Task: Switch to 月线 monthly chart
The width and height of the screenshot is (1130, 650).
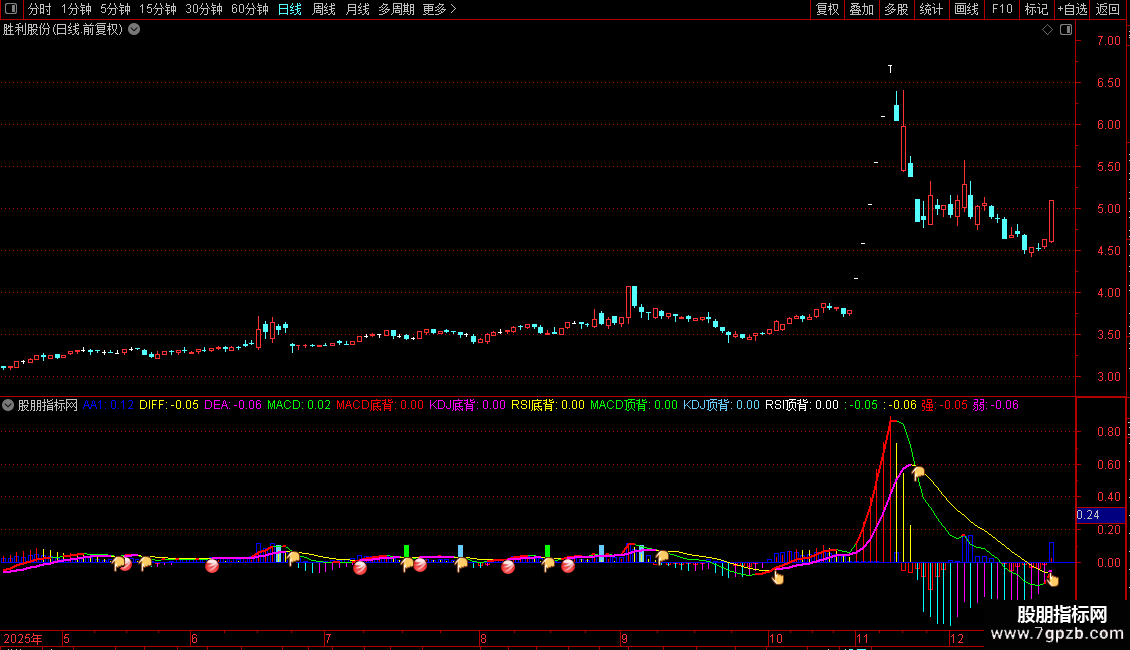Action: pyautogui.click(x=357, y=9)
